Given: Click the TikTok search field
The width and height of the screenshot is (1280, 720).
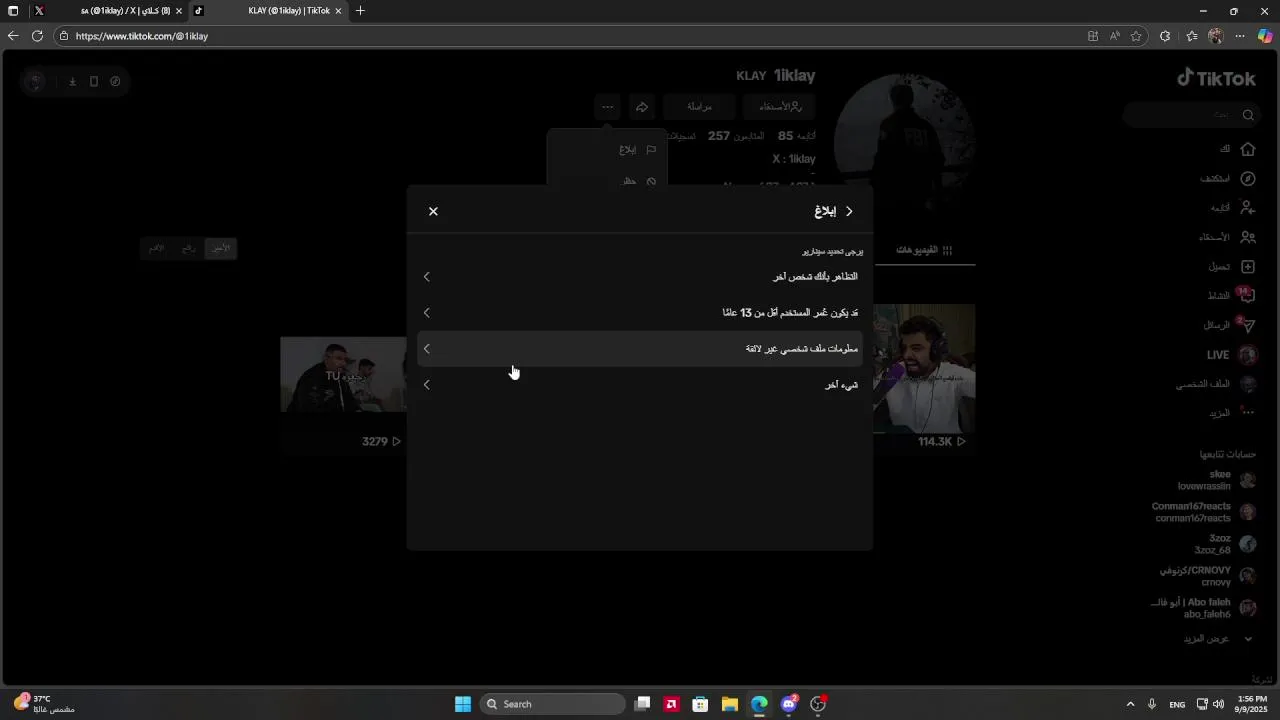Looking at the screenshot, I should pos(1190,115).
